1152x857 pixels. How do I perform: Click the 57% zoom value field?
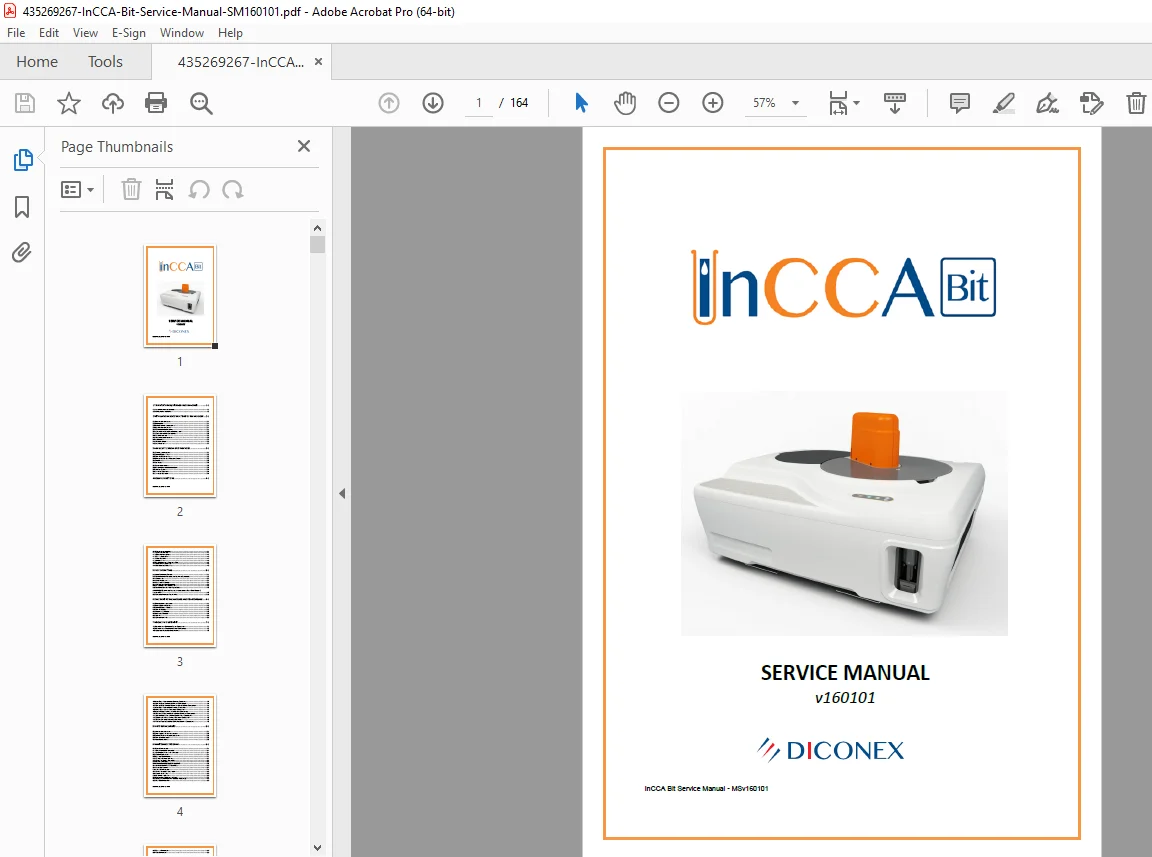pos(764,103)
